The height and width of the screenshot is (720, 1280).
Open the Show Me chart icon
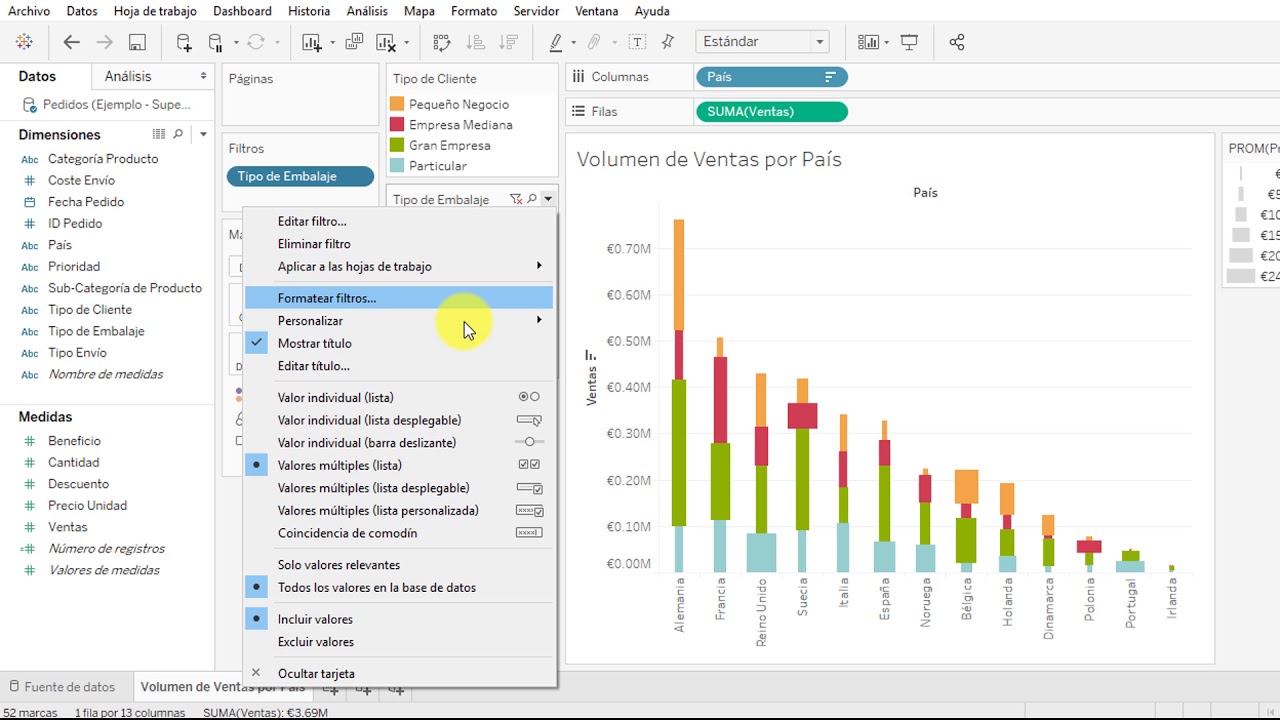(x=868, y=42)
